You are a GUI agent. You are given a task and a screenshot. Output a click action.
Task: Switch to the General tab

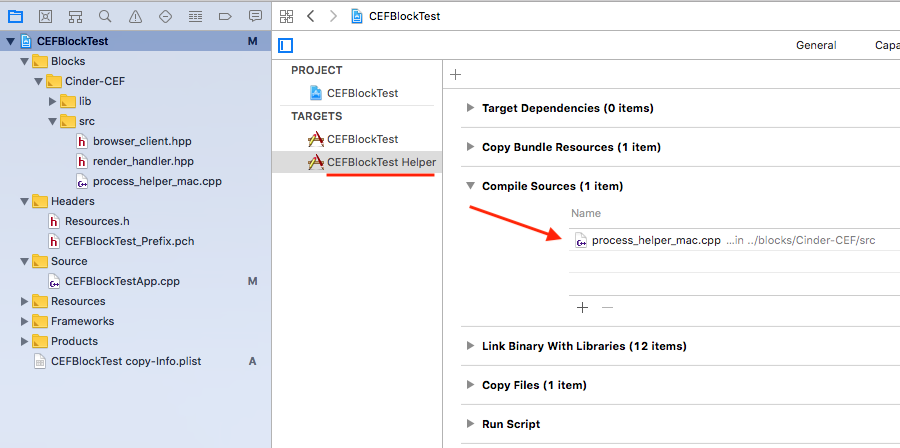816,45
